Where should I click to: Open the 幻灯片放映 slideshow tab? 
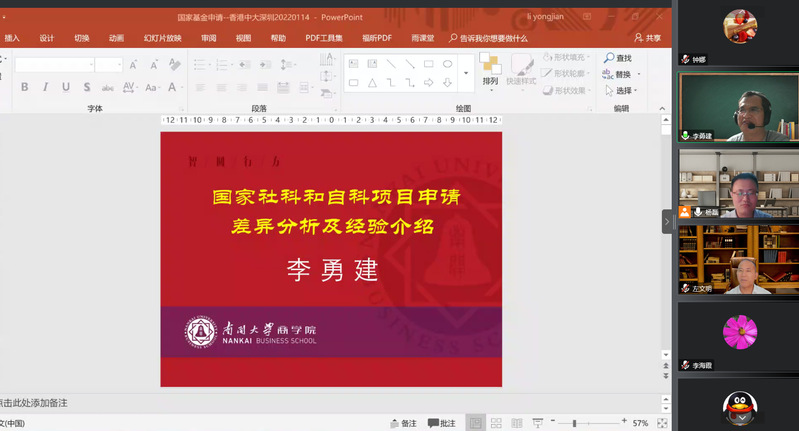click(162, 38)
